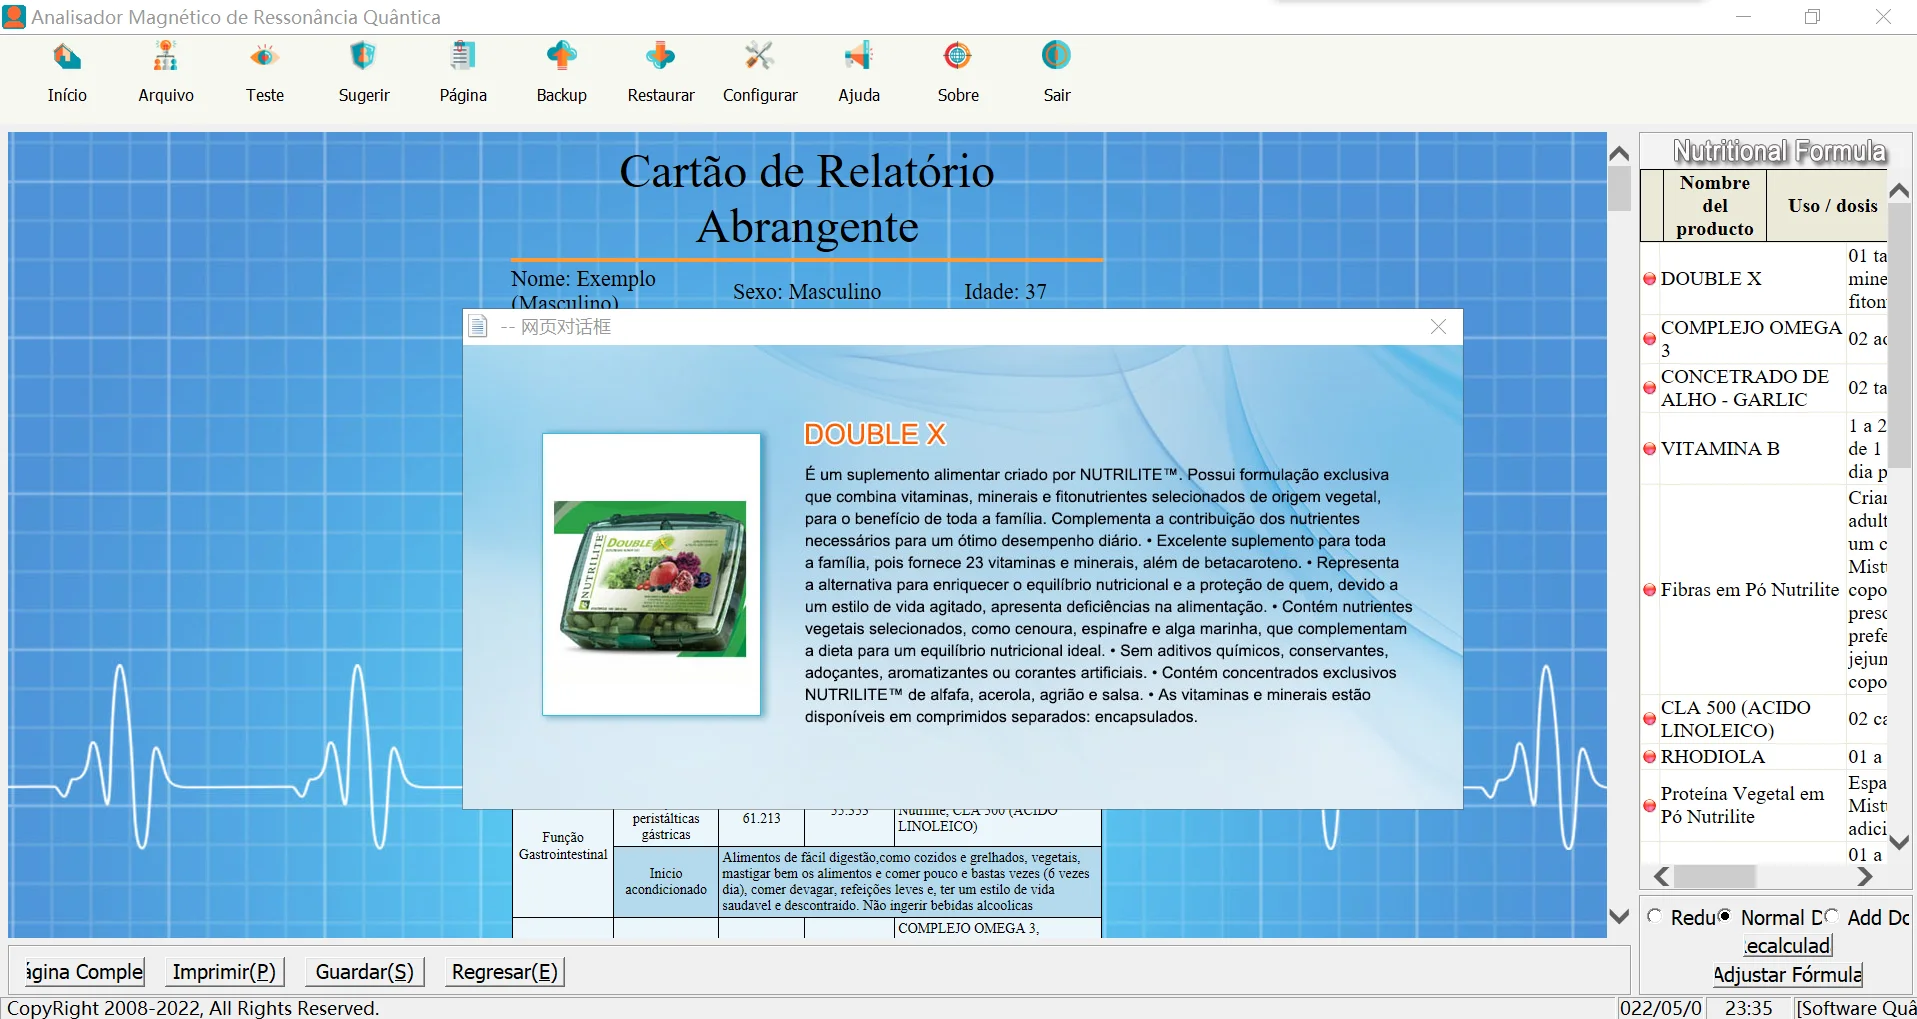Click down arrow of Nutritional Formula list

pyautogui.click(x=1899, y=842)
